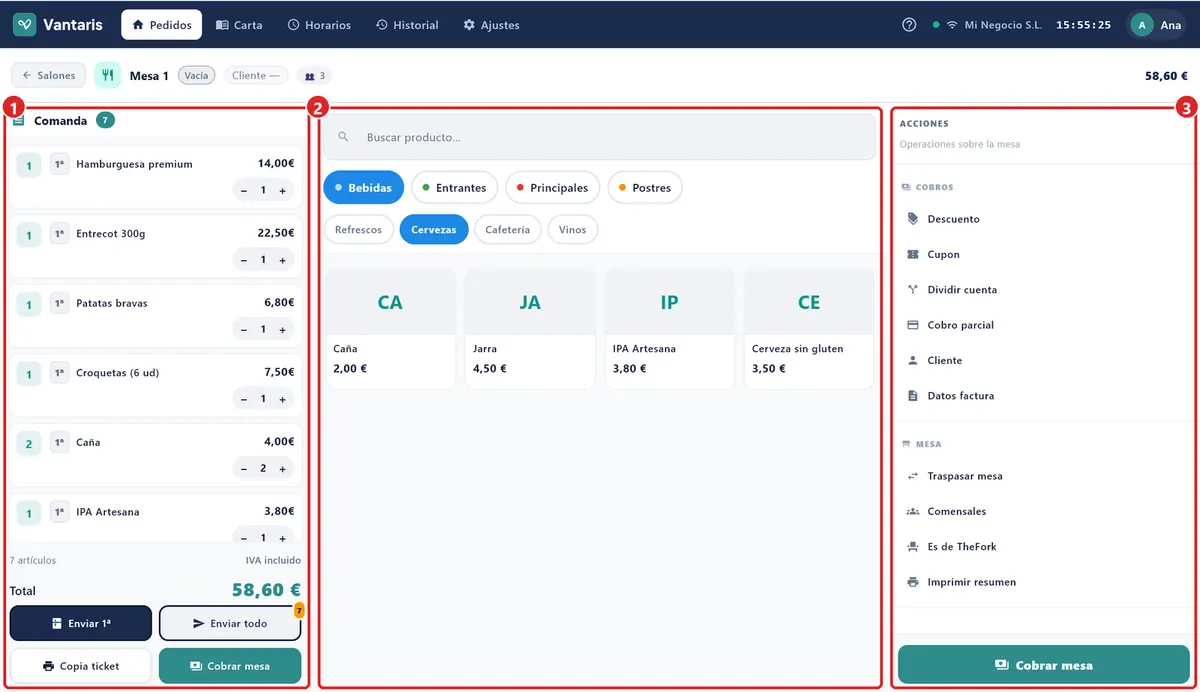1200x692 pixels.
Task: Toggle the 1ª course tag on IPA Artesana
Action: click(x=60, y=512)
